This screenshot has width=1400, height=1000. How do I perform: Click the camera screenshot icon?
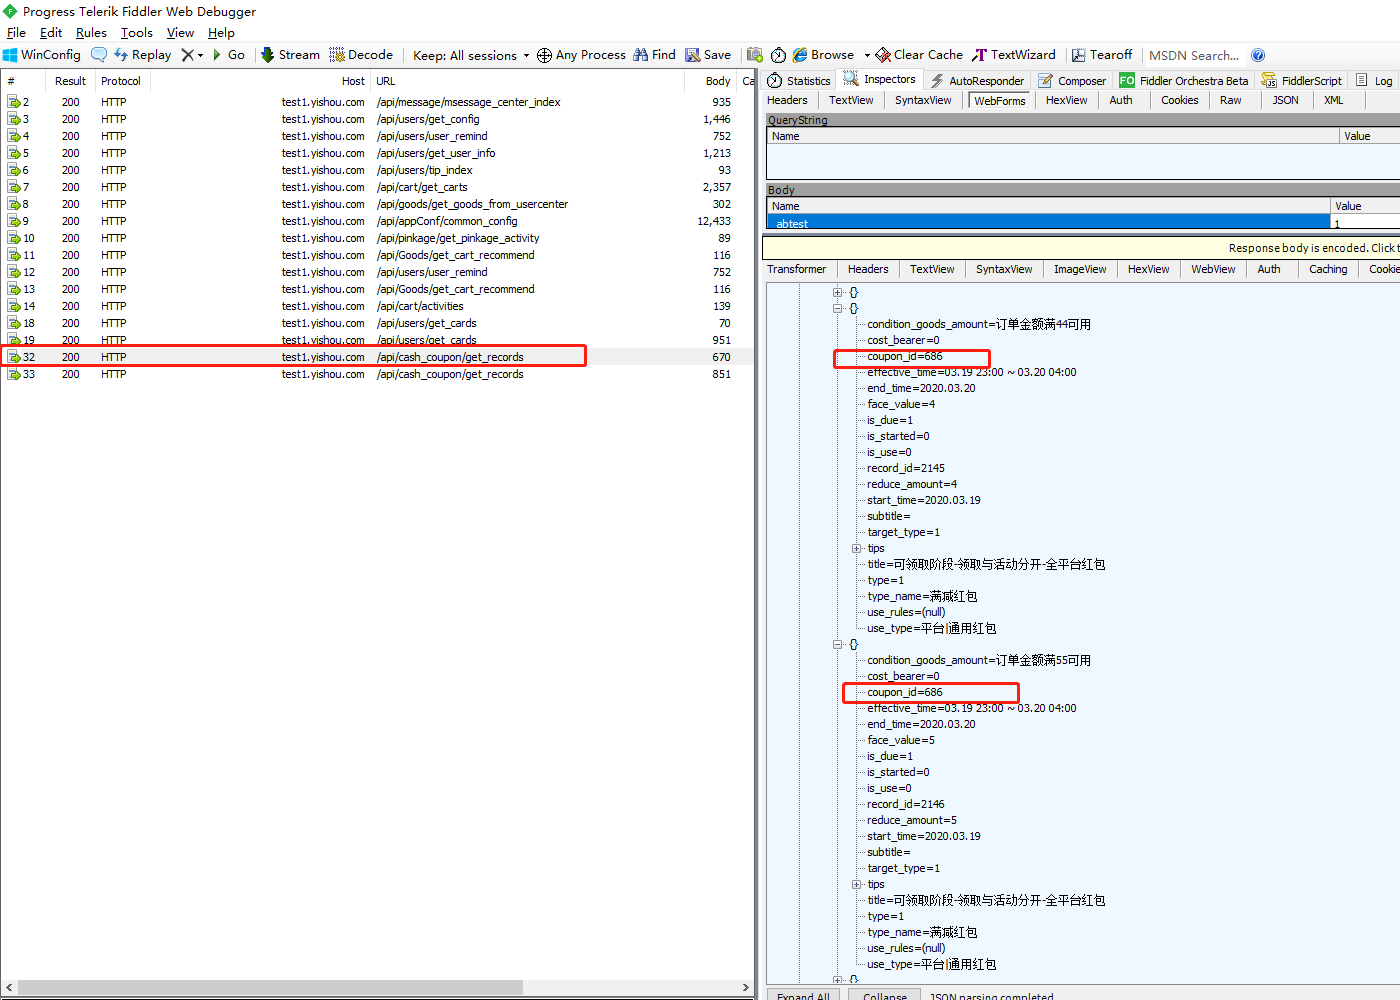point(755,55)
